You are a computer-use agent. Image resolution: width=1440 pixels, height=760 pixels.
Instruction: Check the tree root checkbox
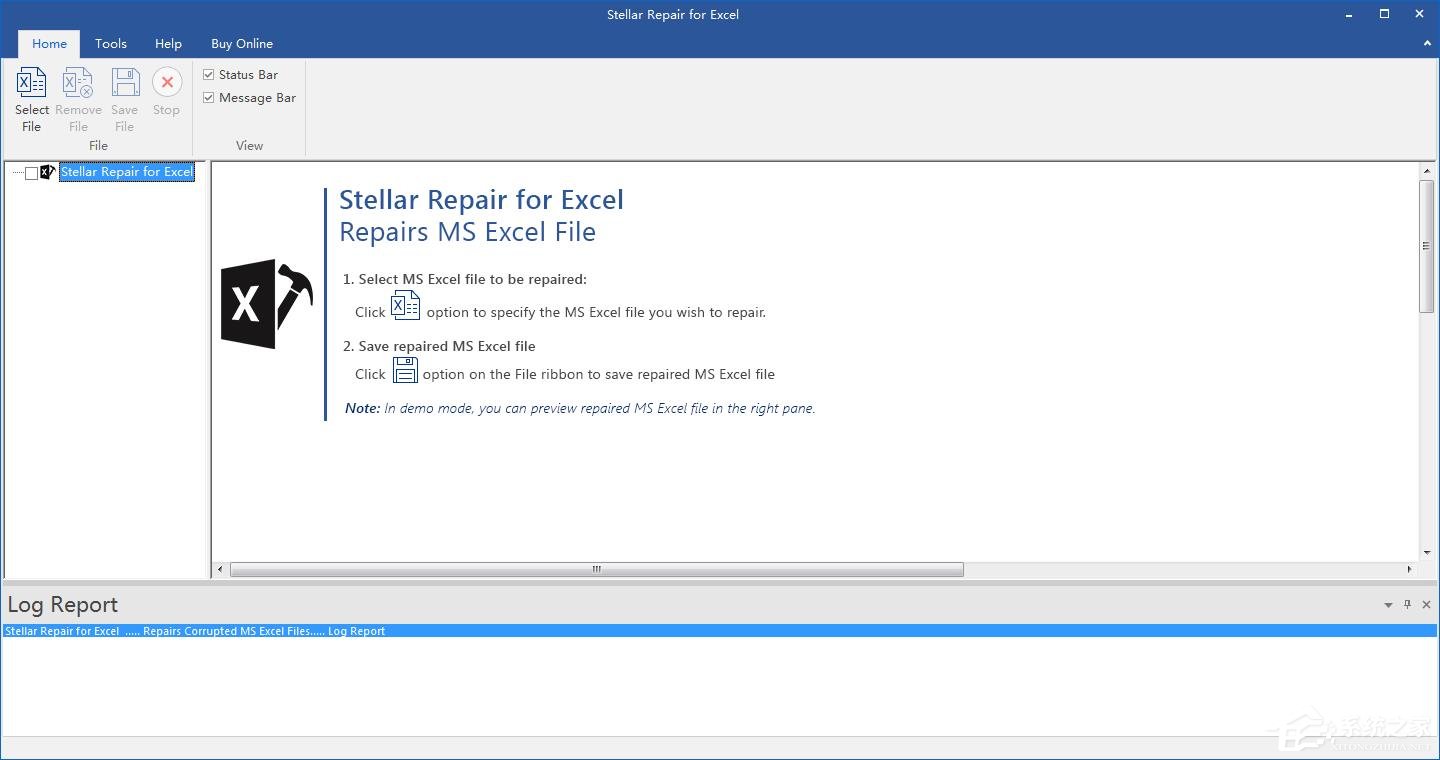[32, 173]
